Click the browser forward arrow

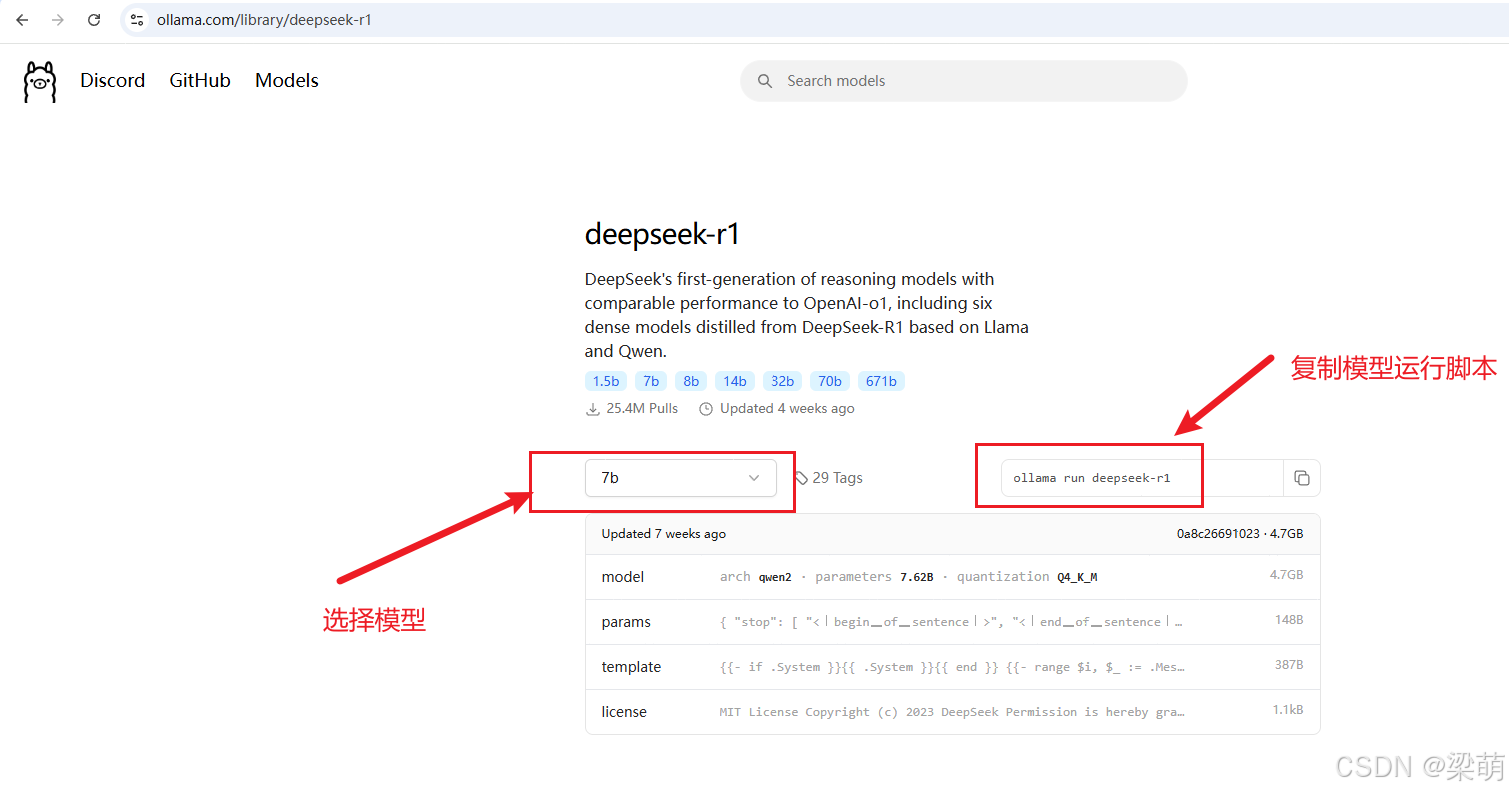[58, 20]
